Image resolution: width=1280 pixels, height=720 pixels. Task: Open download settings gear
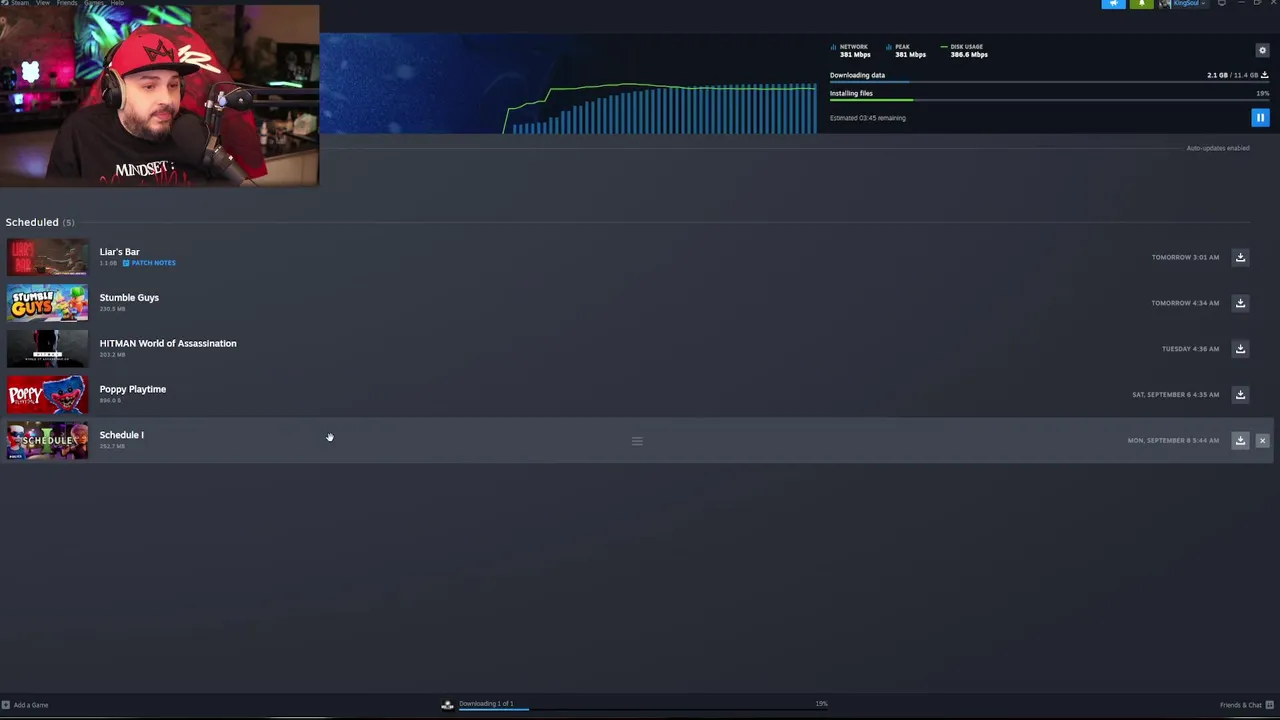click(x=1262, y=50)
